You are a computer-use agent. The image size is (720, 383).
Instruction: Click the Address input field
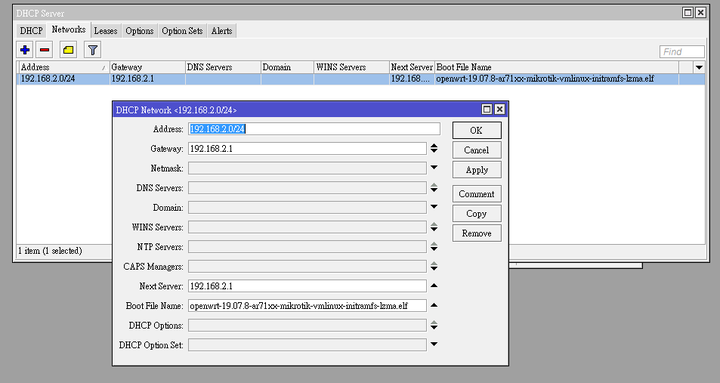click(x=314, y=129)
